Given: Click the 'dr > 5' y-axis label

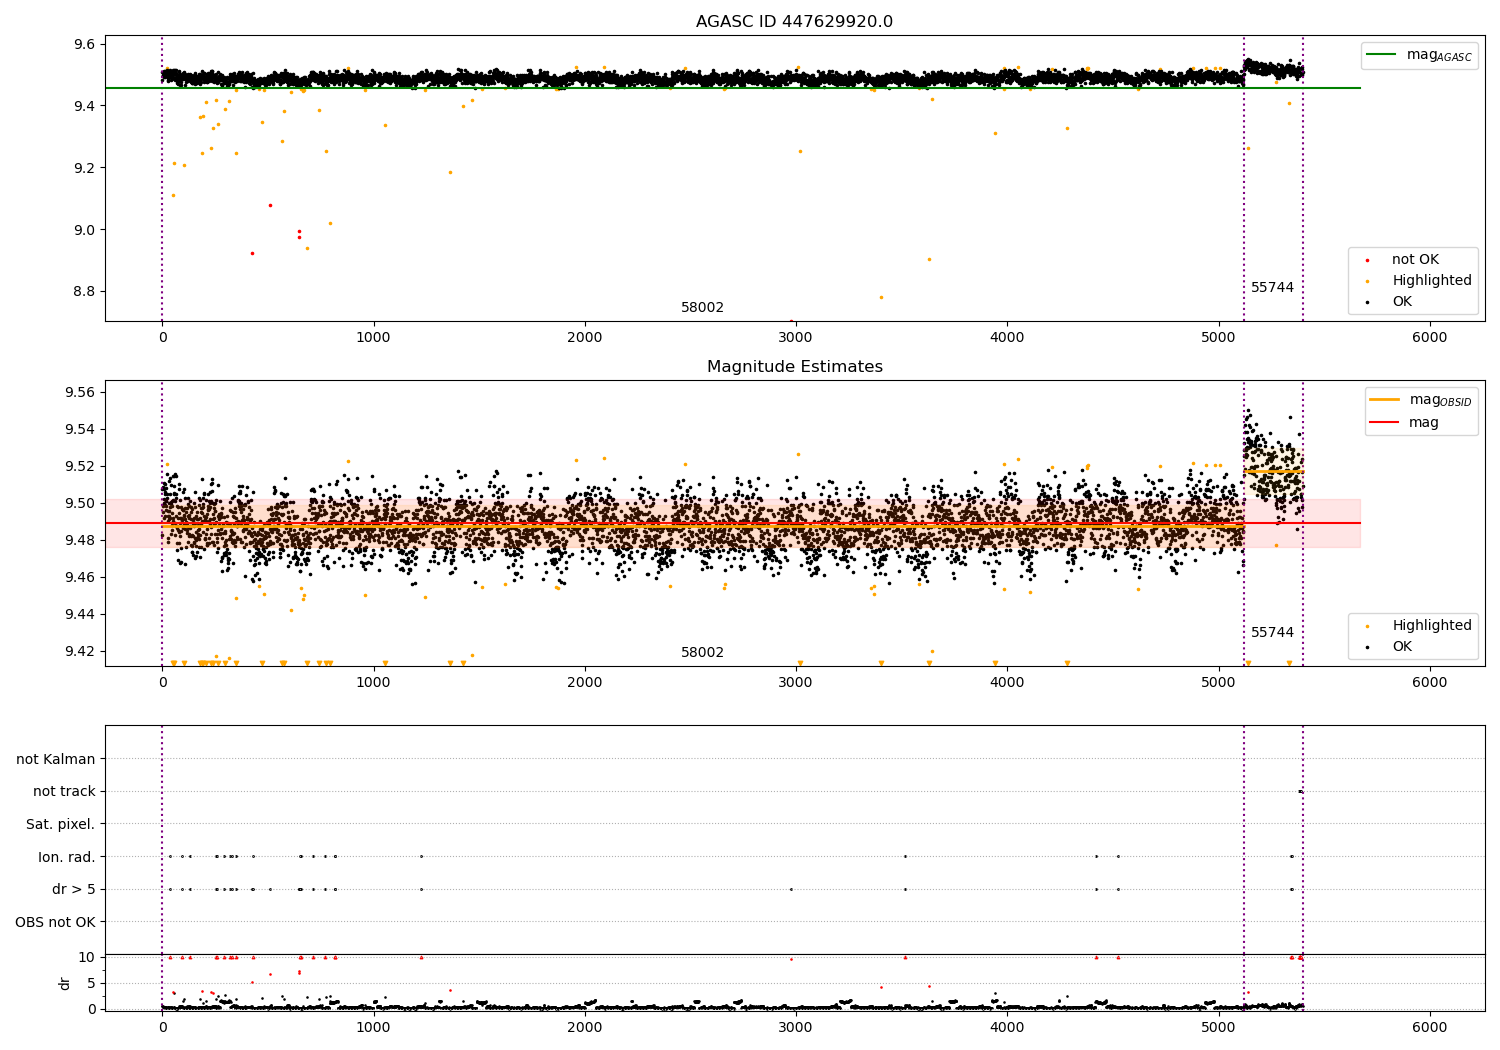Looking at the screenshot, I should pyautogui.click(x=74, y=889).
